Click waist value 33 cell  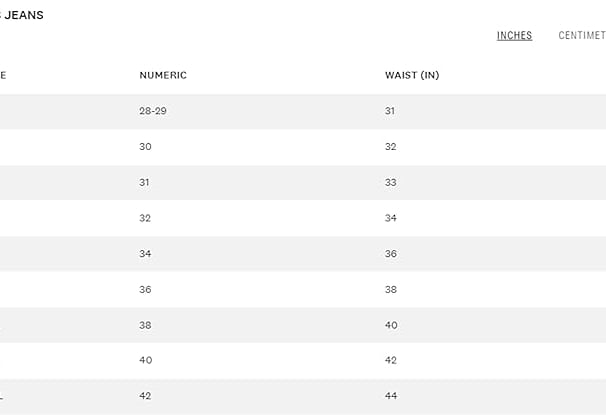pyautogui.click(x=391, y=182)
